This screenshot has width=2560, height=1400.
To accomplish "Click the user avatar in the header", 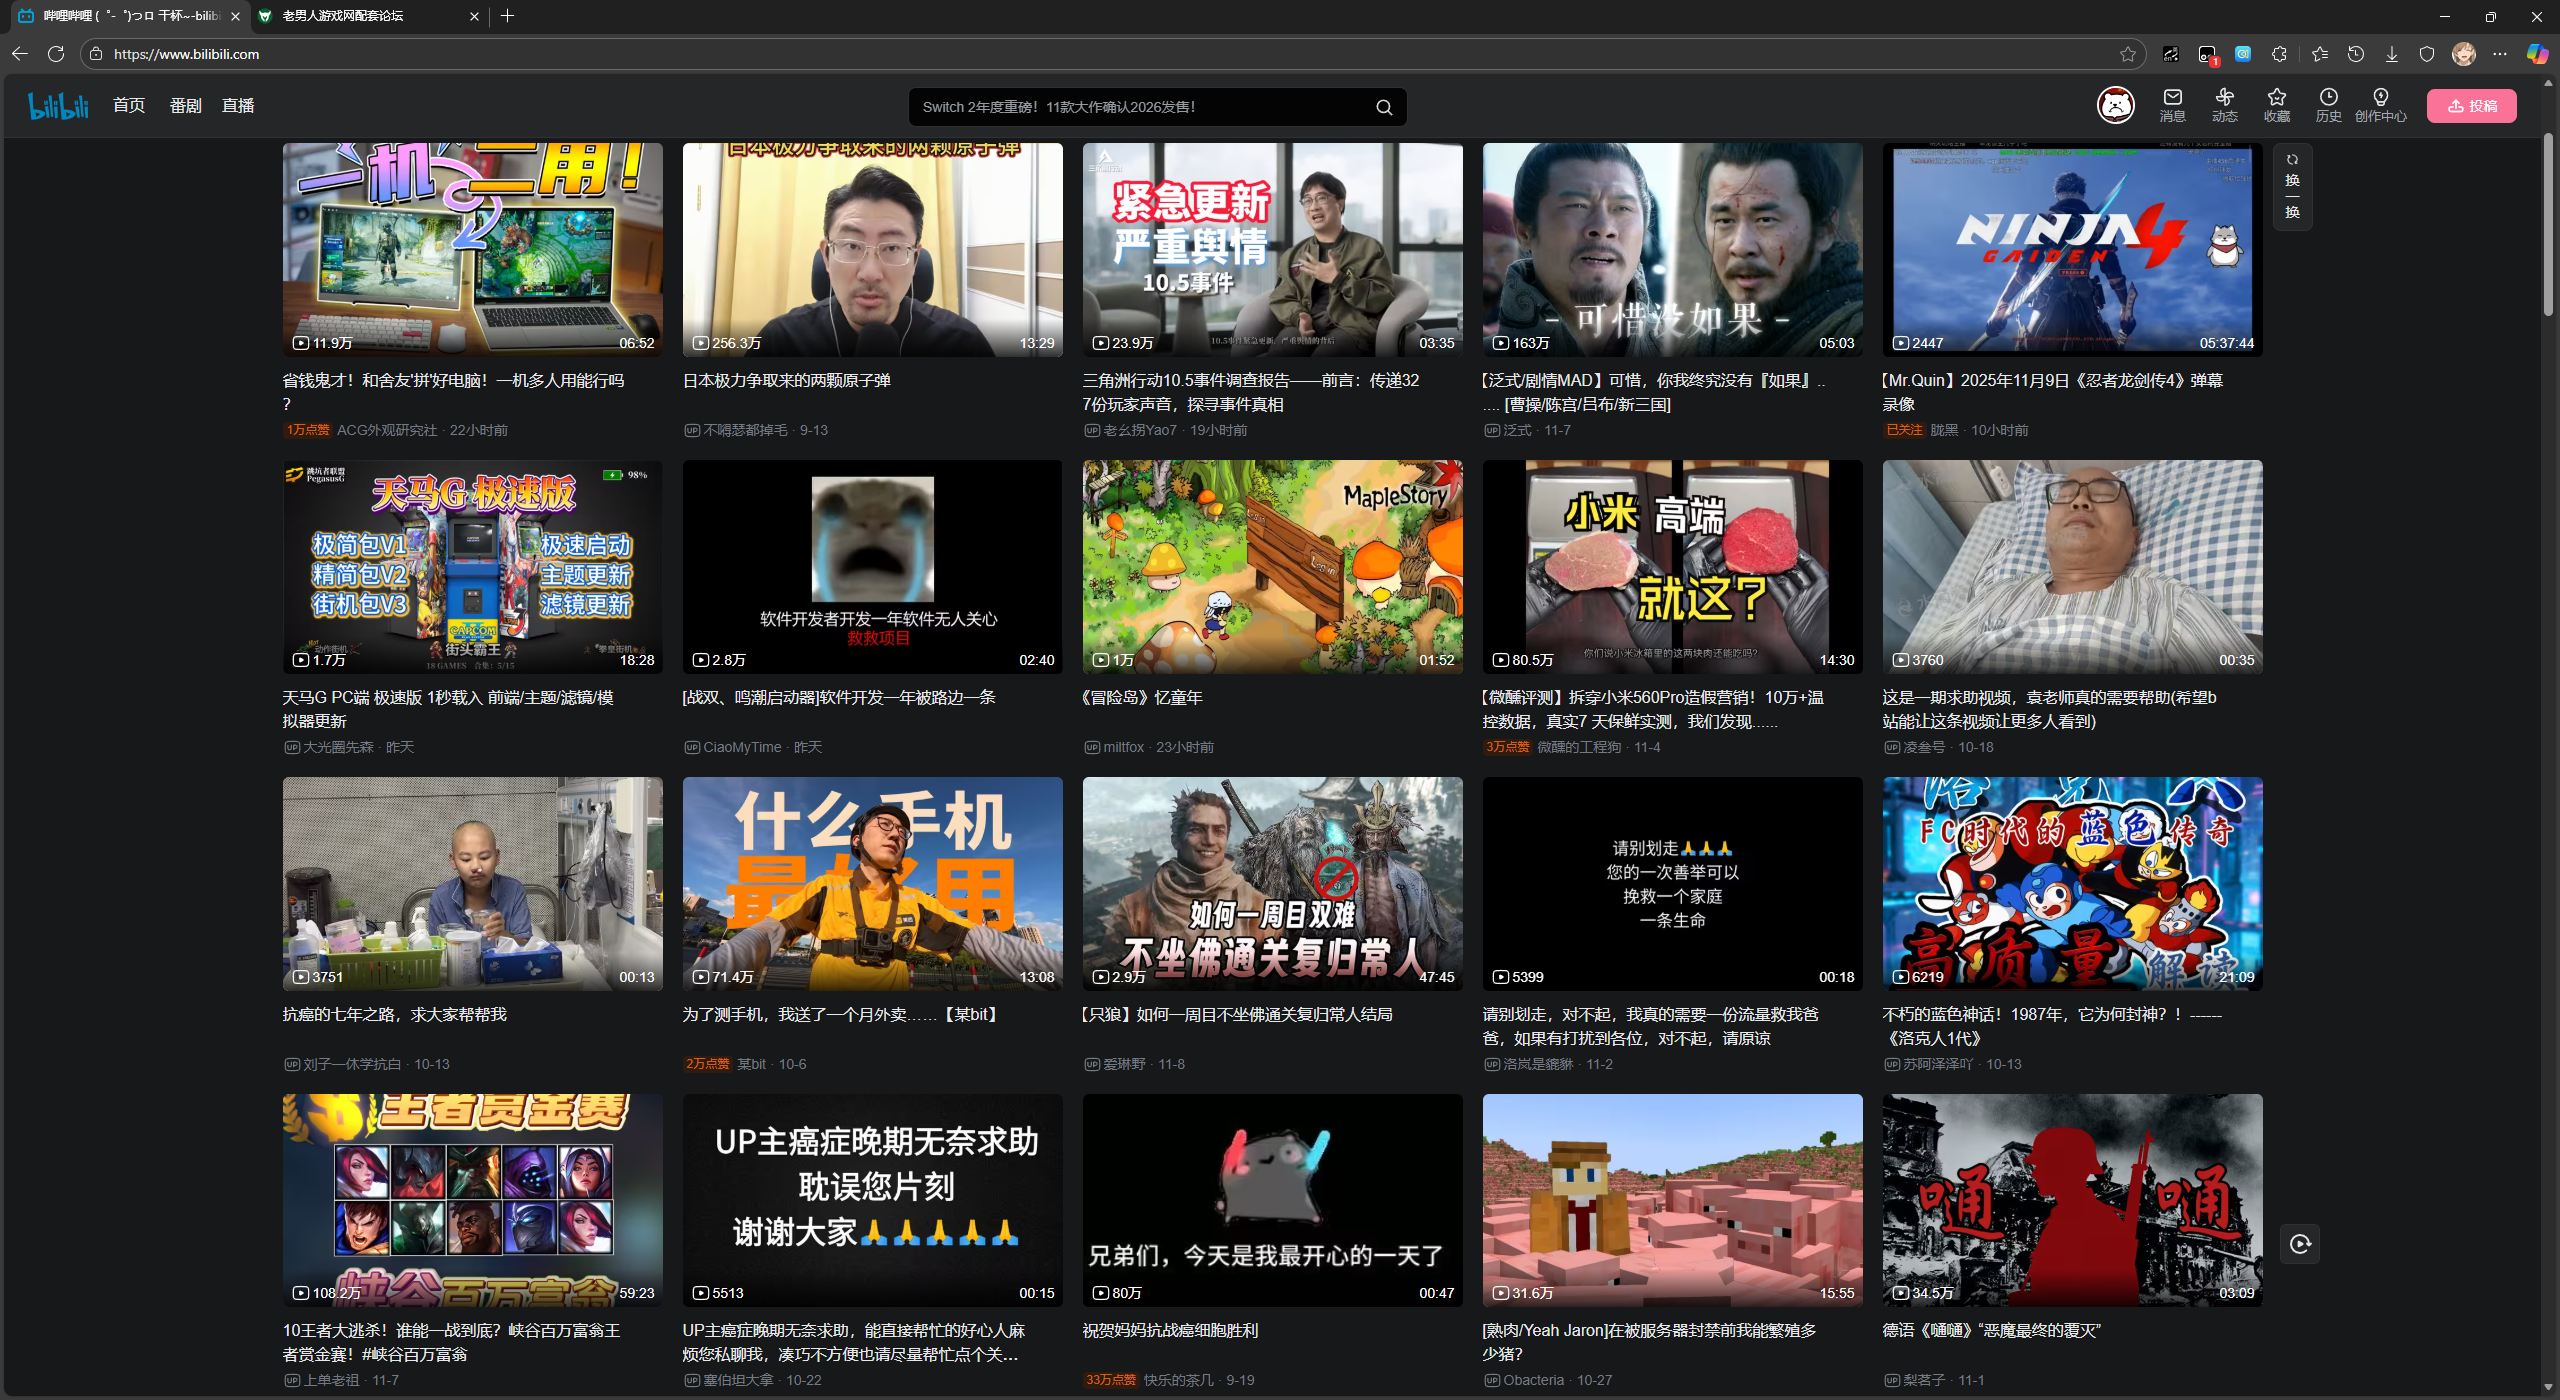I will [2115, 105].
